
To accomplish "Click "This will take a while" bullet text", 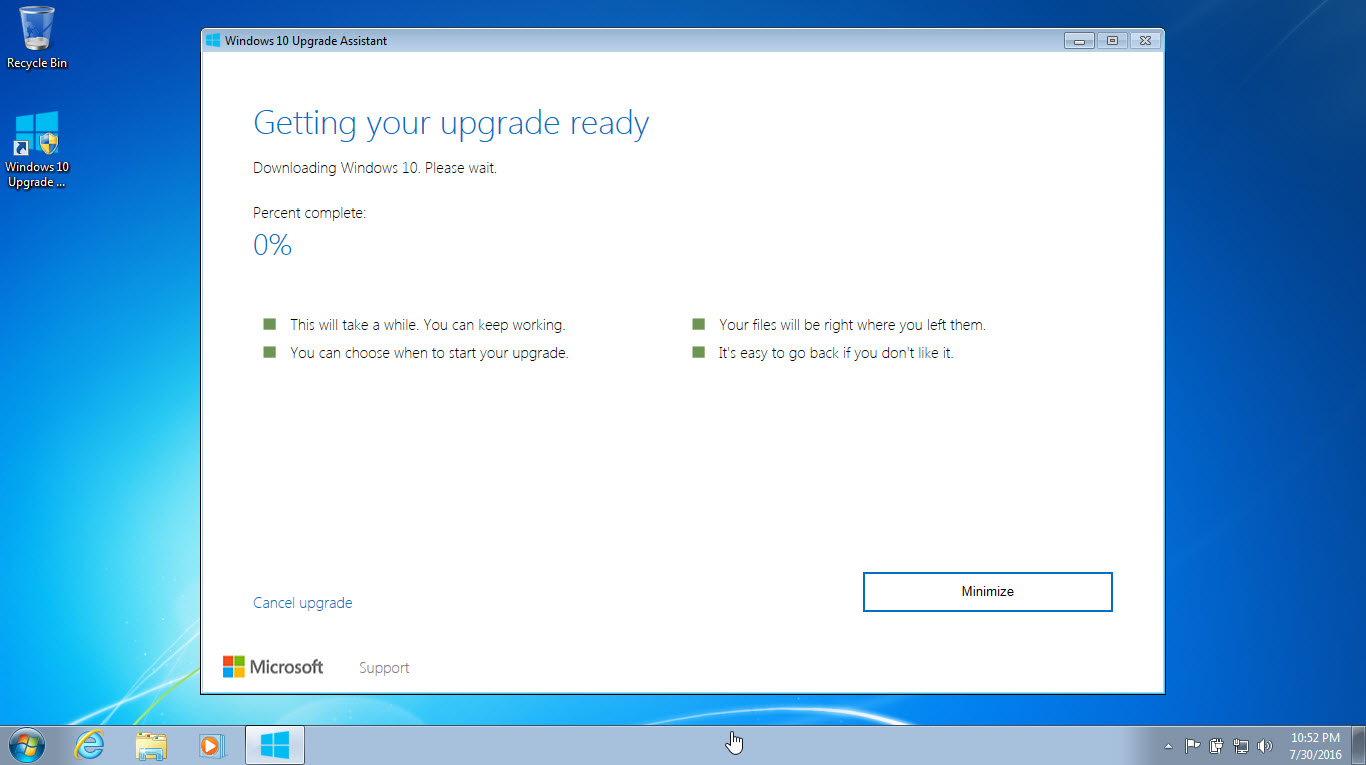I will tap(428, 325).
